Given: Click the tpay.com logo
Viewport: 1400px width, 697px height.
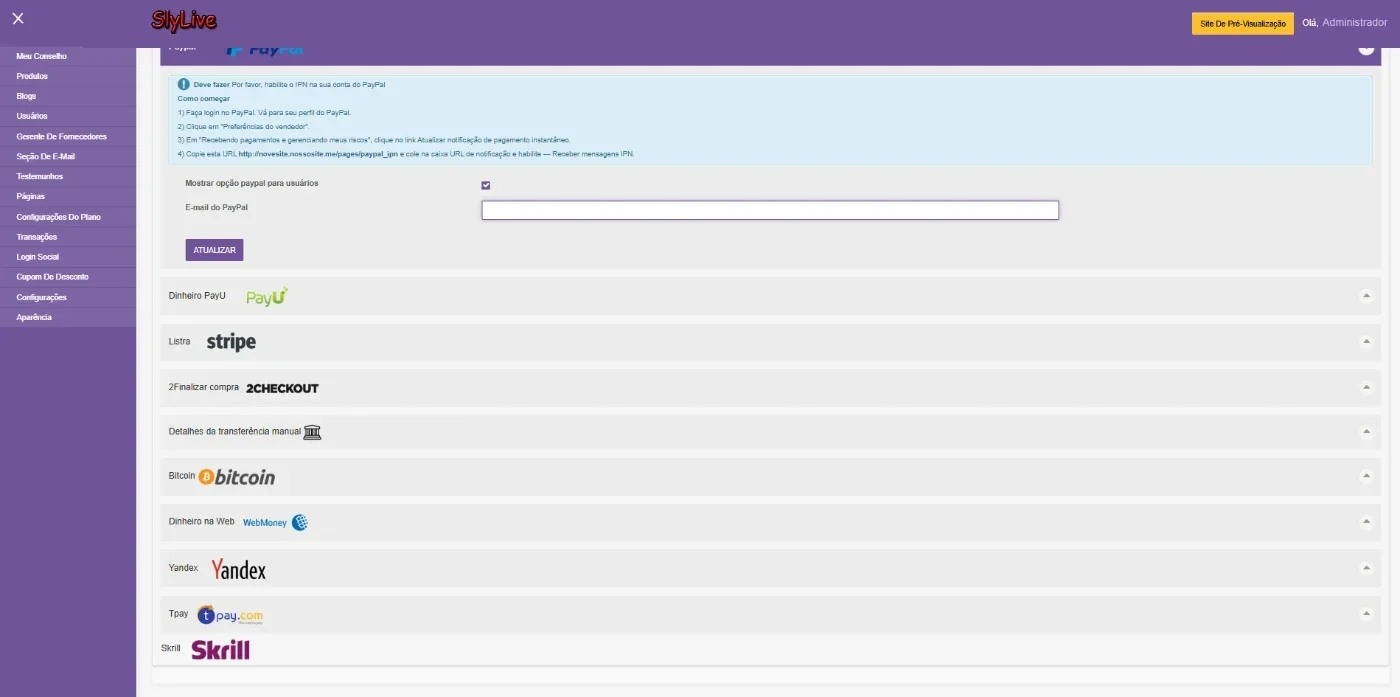Looking at the screenshot, I should [230, 615].
